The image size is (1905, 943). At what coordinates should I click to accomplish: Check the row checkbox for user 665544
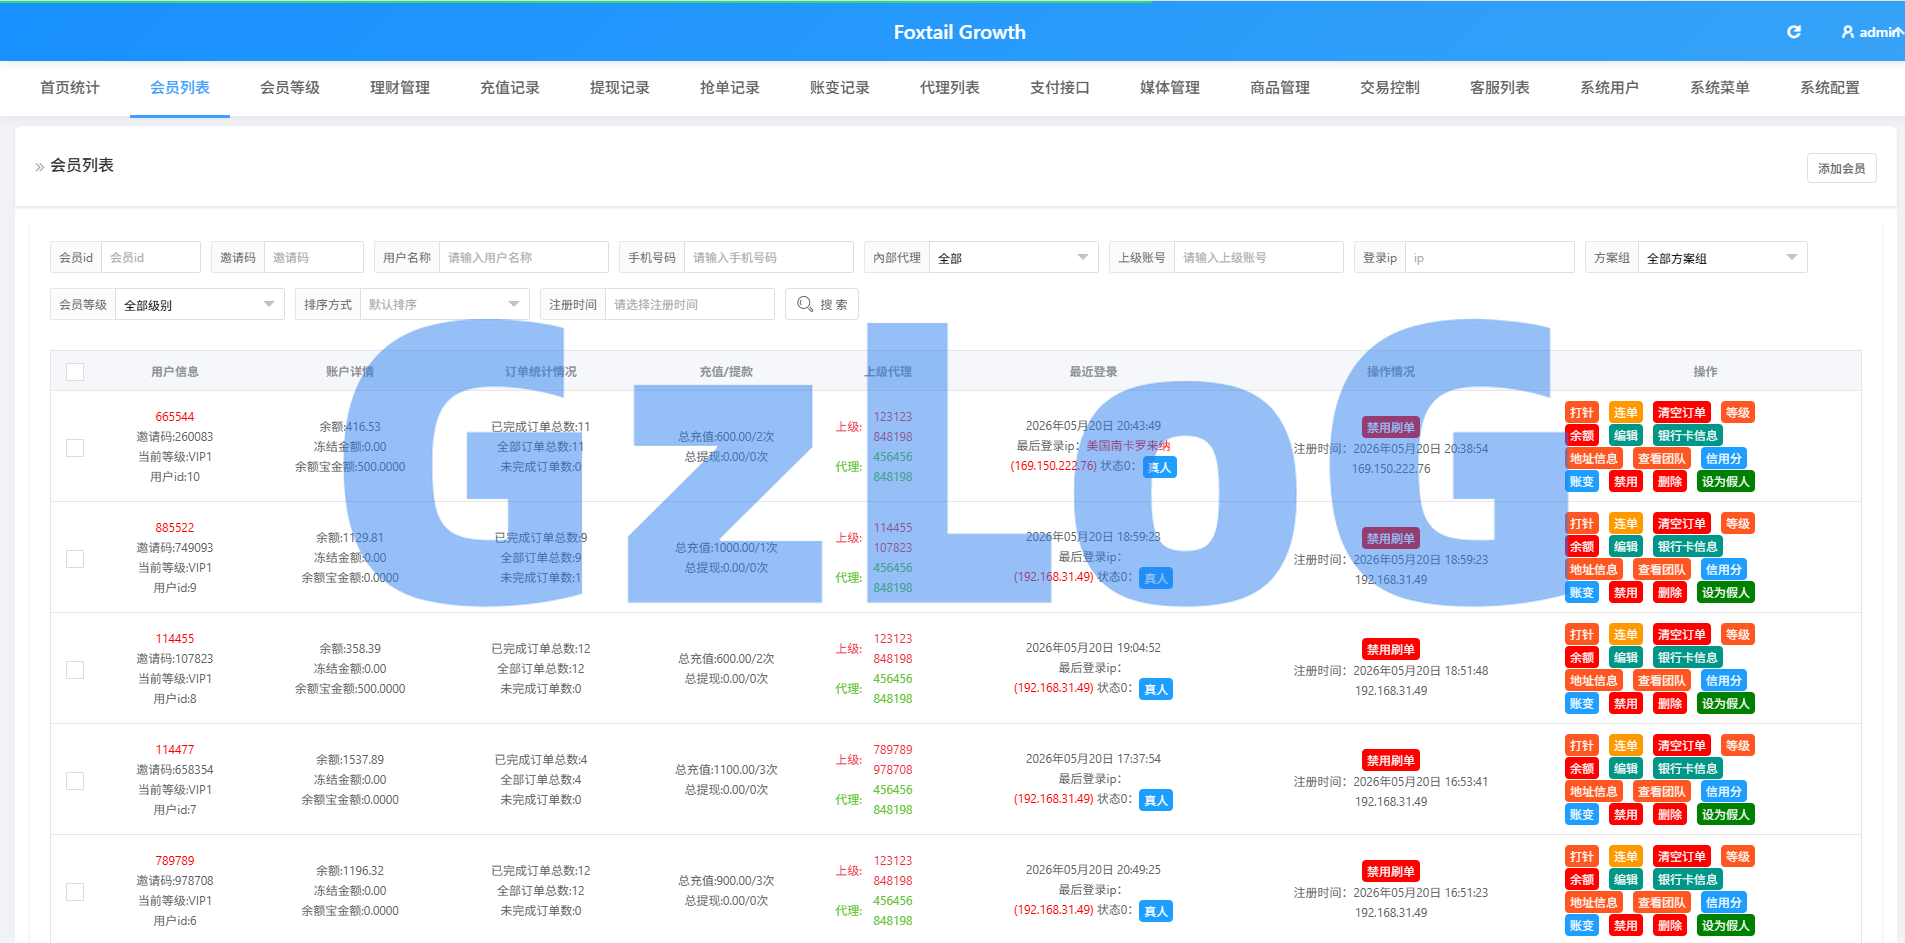point(75,448)
